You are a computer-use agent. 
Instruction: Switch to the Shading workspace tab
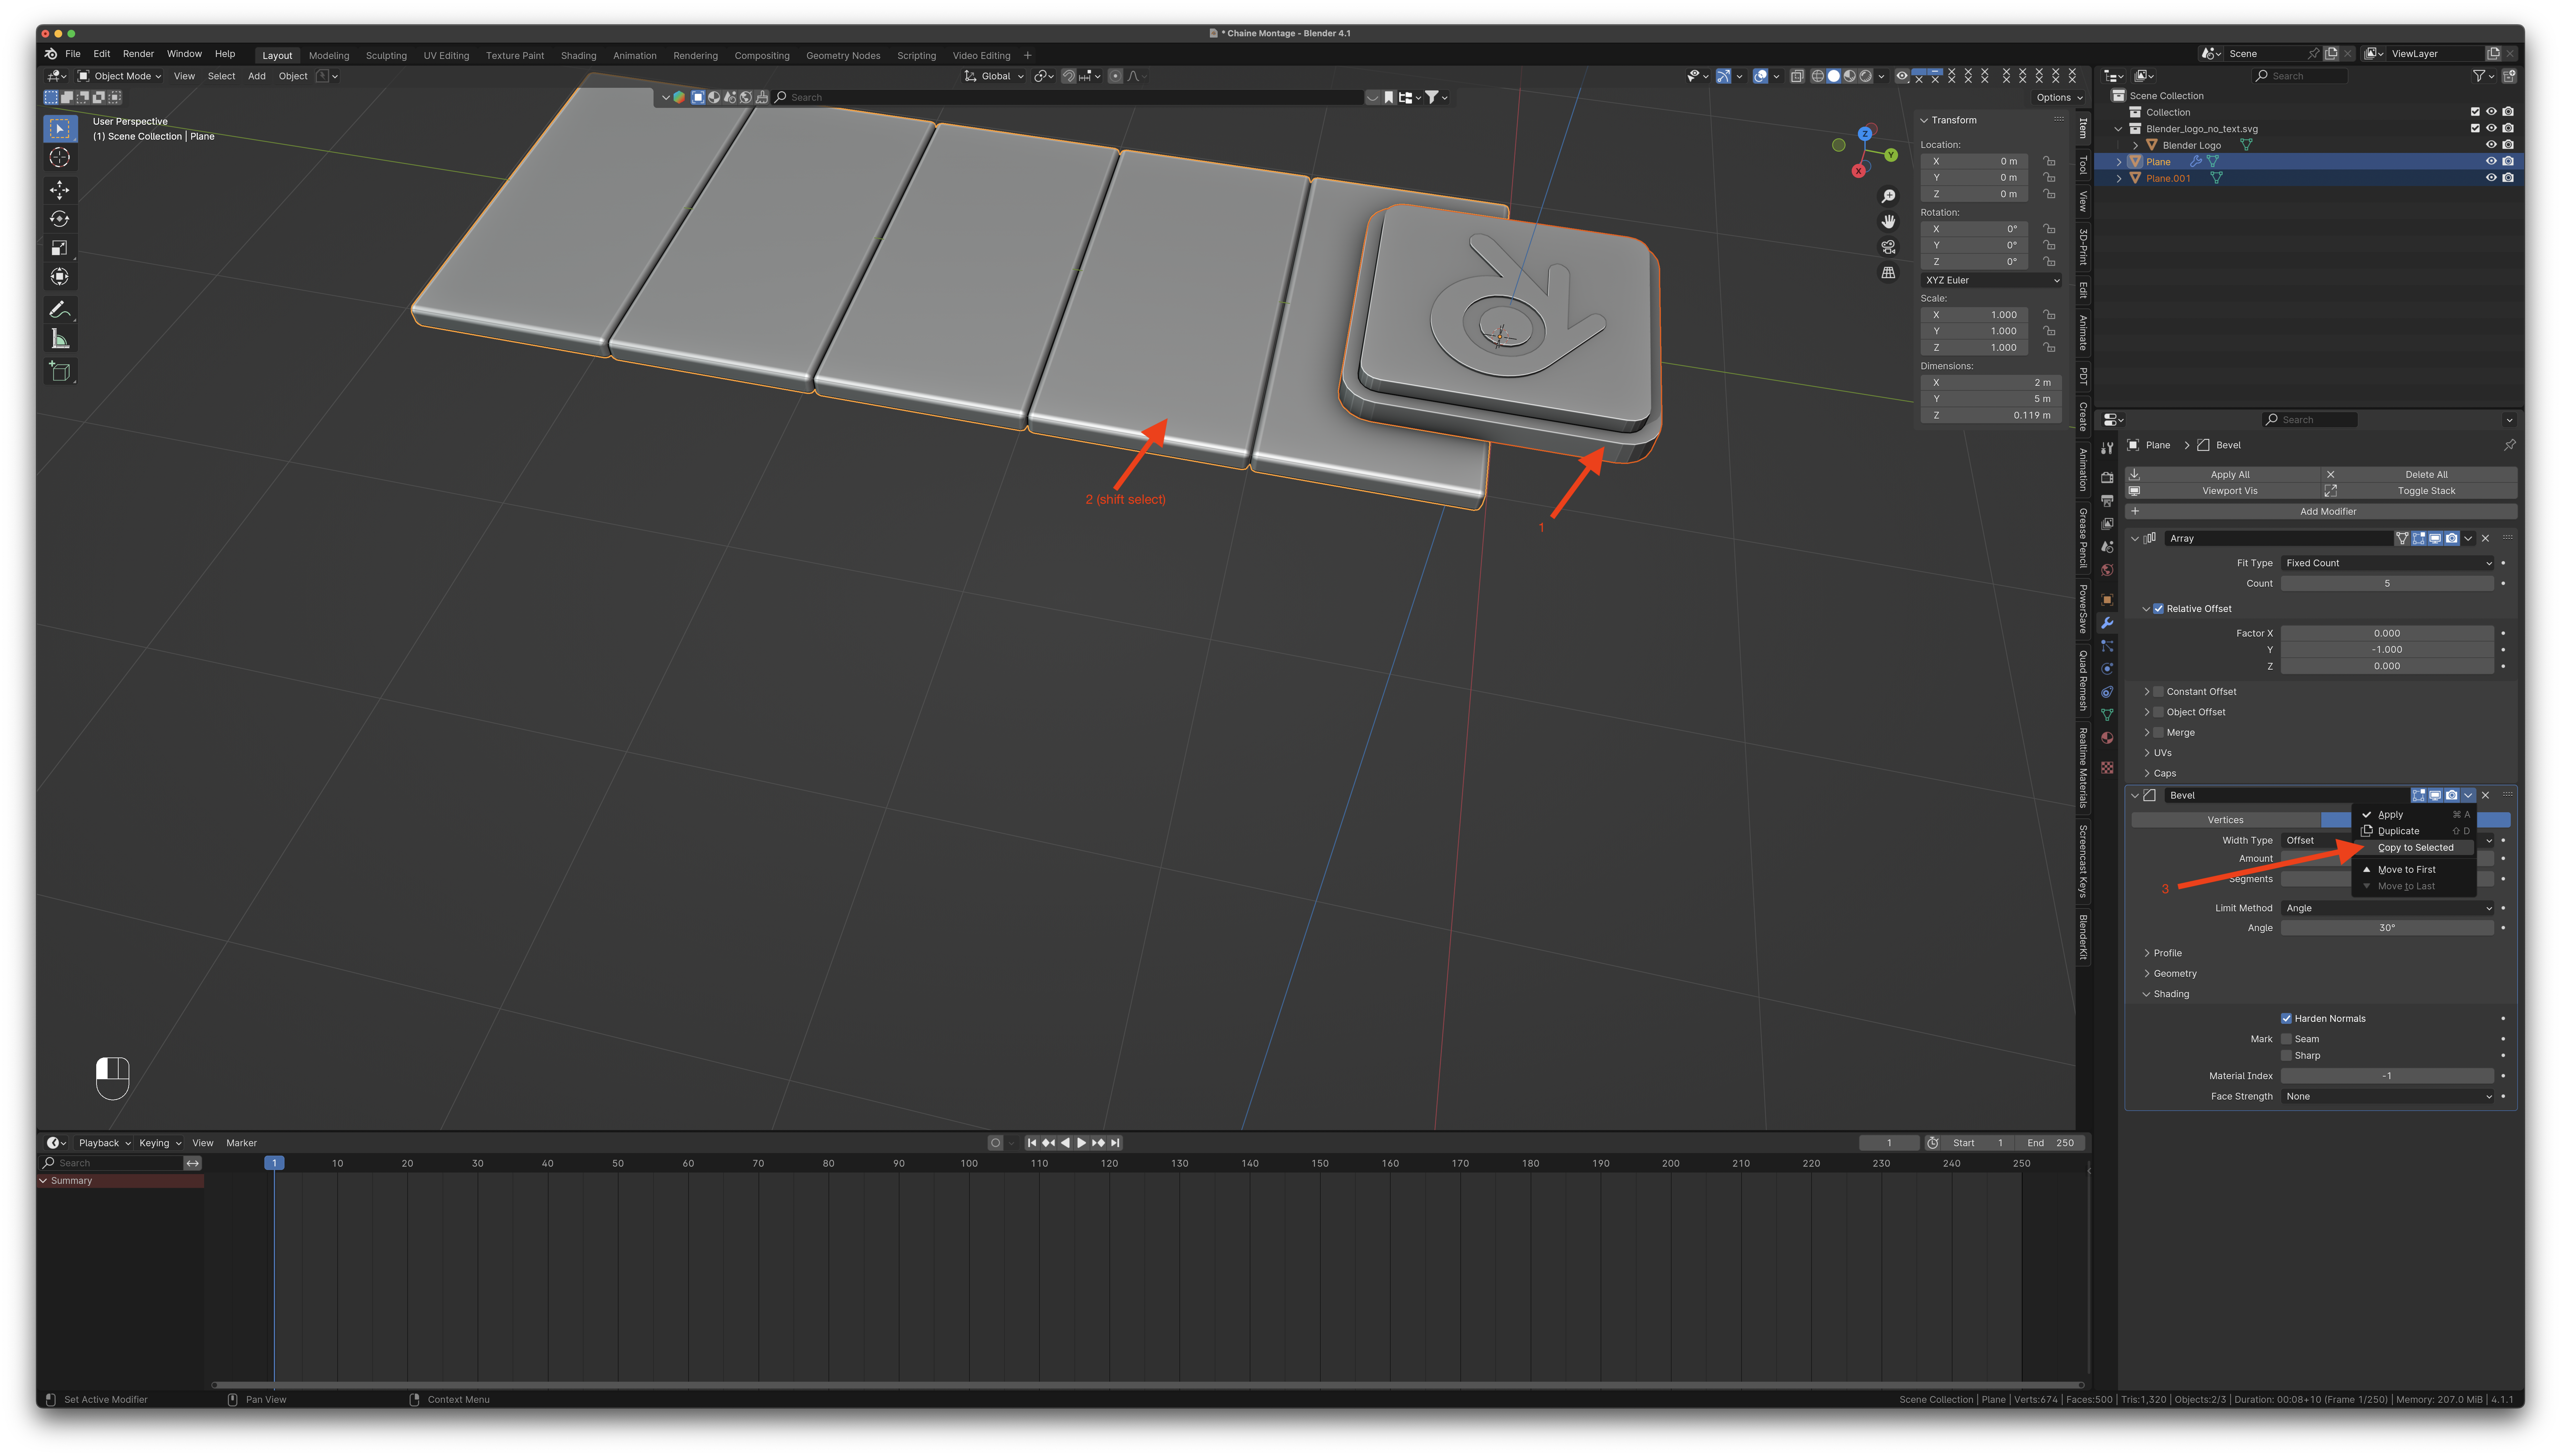coord(578,56)
